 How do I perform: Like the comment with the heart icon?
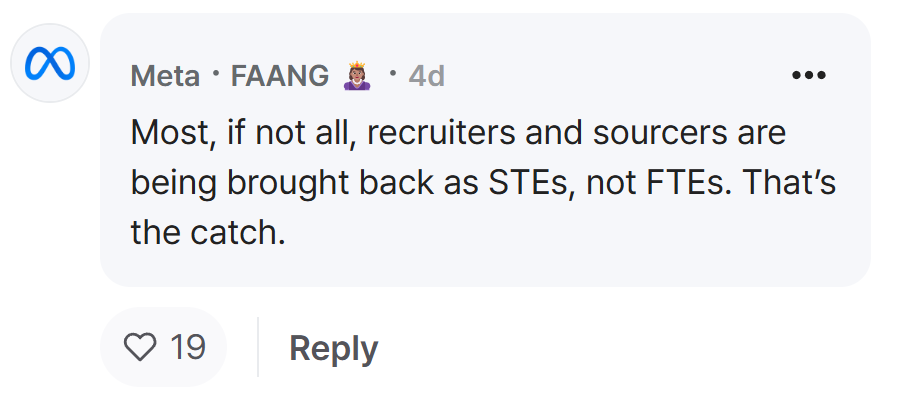[x=140, y=347]
